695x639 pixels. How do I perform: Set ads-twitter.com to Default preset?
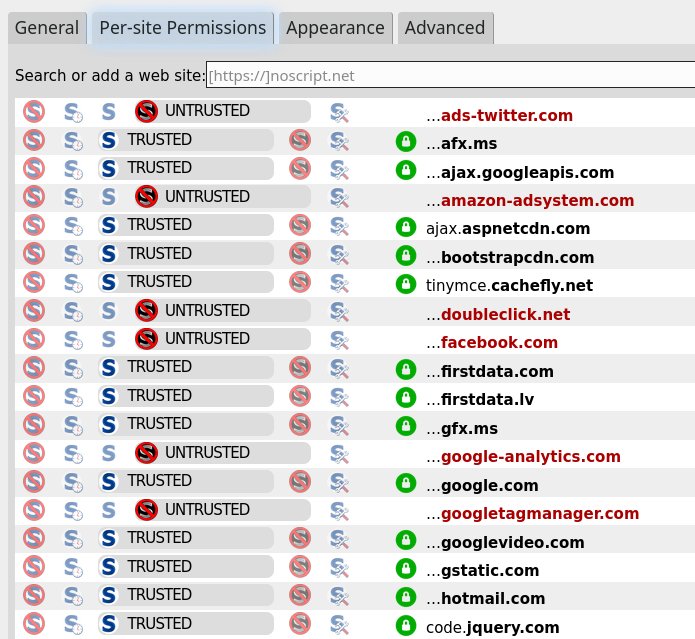coord(34,111)
